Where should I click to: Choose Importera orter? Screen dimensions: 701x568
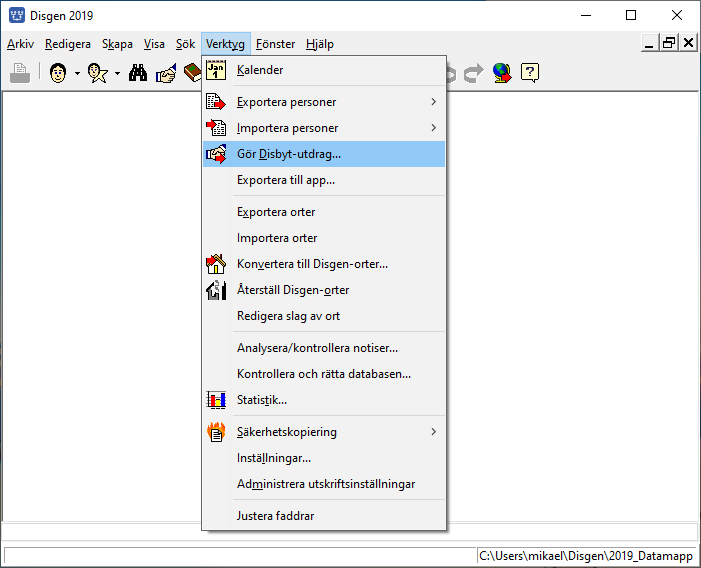click(324, 238)
